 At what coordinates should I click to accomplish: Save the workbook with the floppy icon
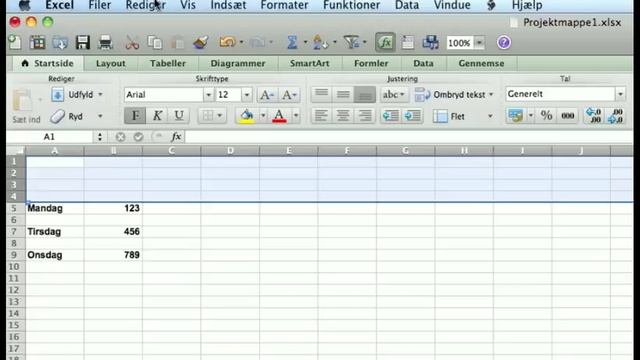coord(82,42)
